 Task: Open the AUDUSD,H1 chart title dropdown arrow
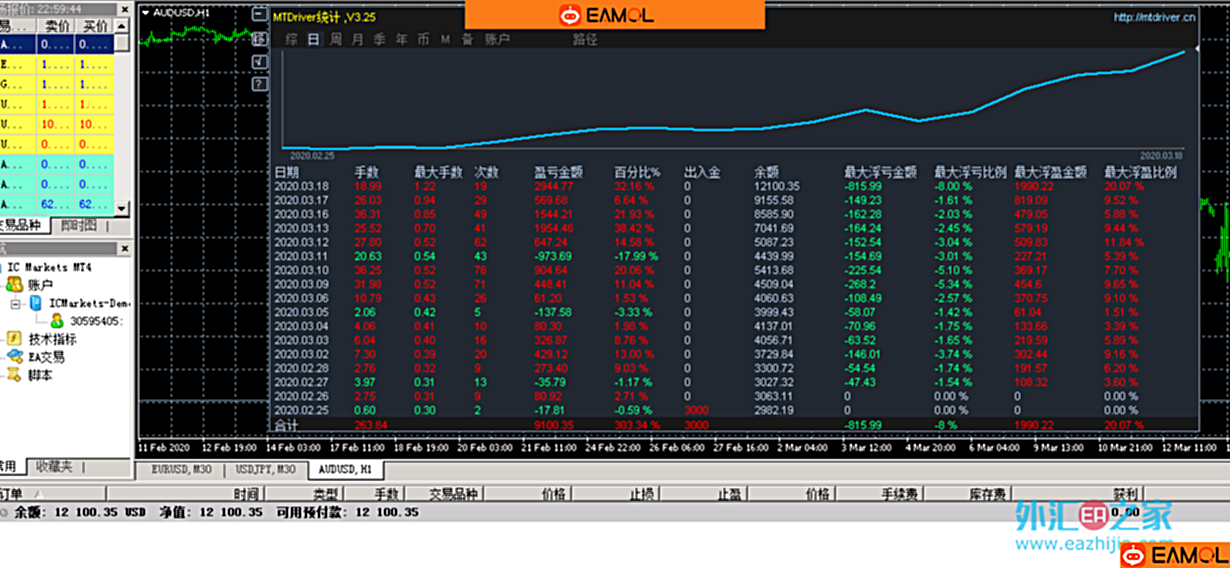click(x=146, y=13)
